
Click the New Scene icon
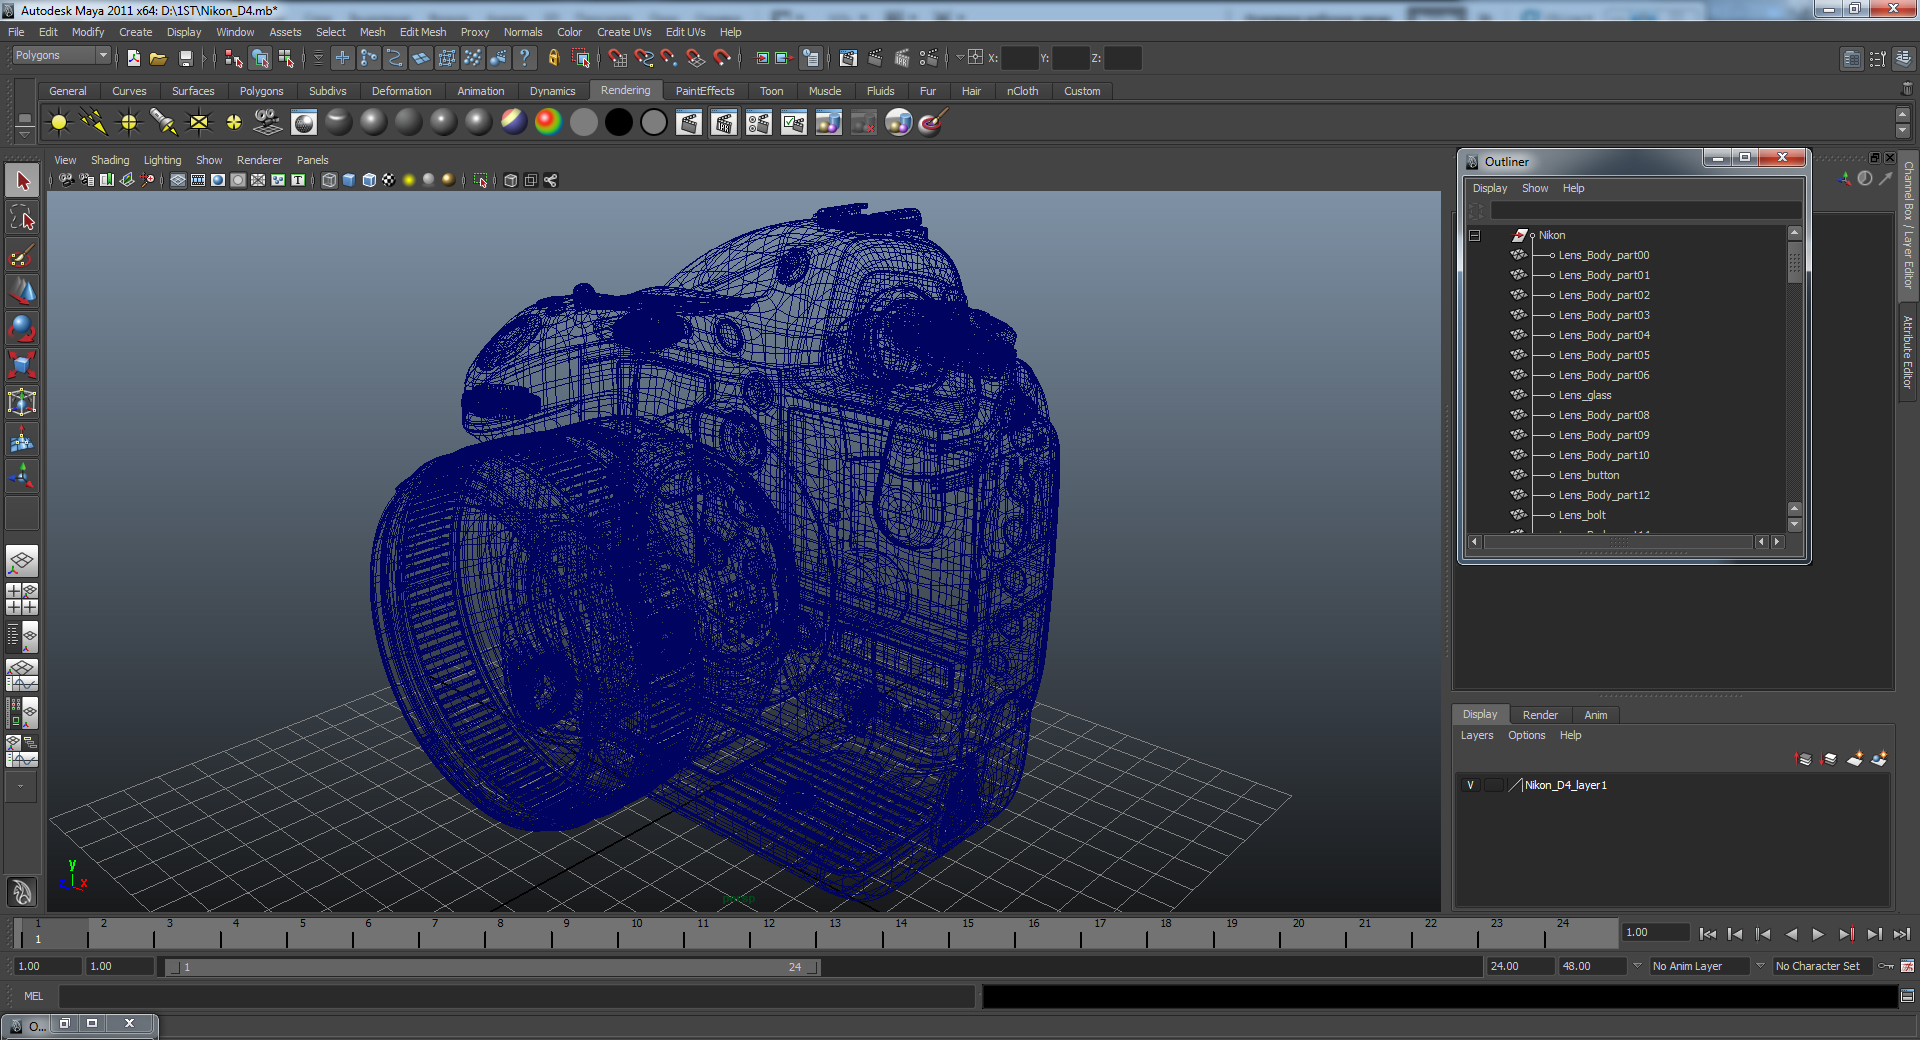click(133, 58)
